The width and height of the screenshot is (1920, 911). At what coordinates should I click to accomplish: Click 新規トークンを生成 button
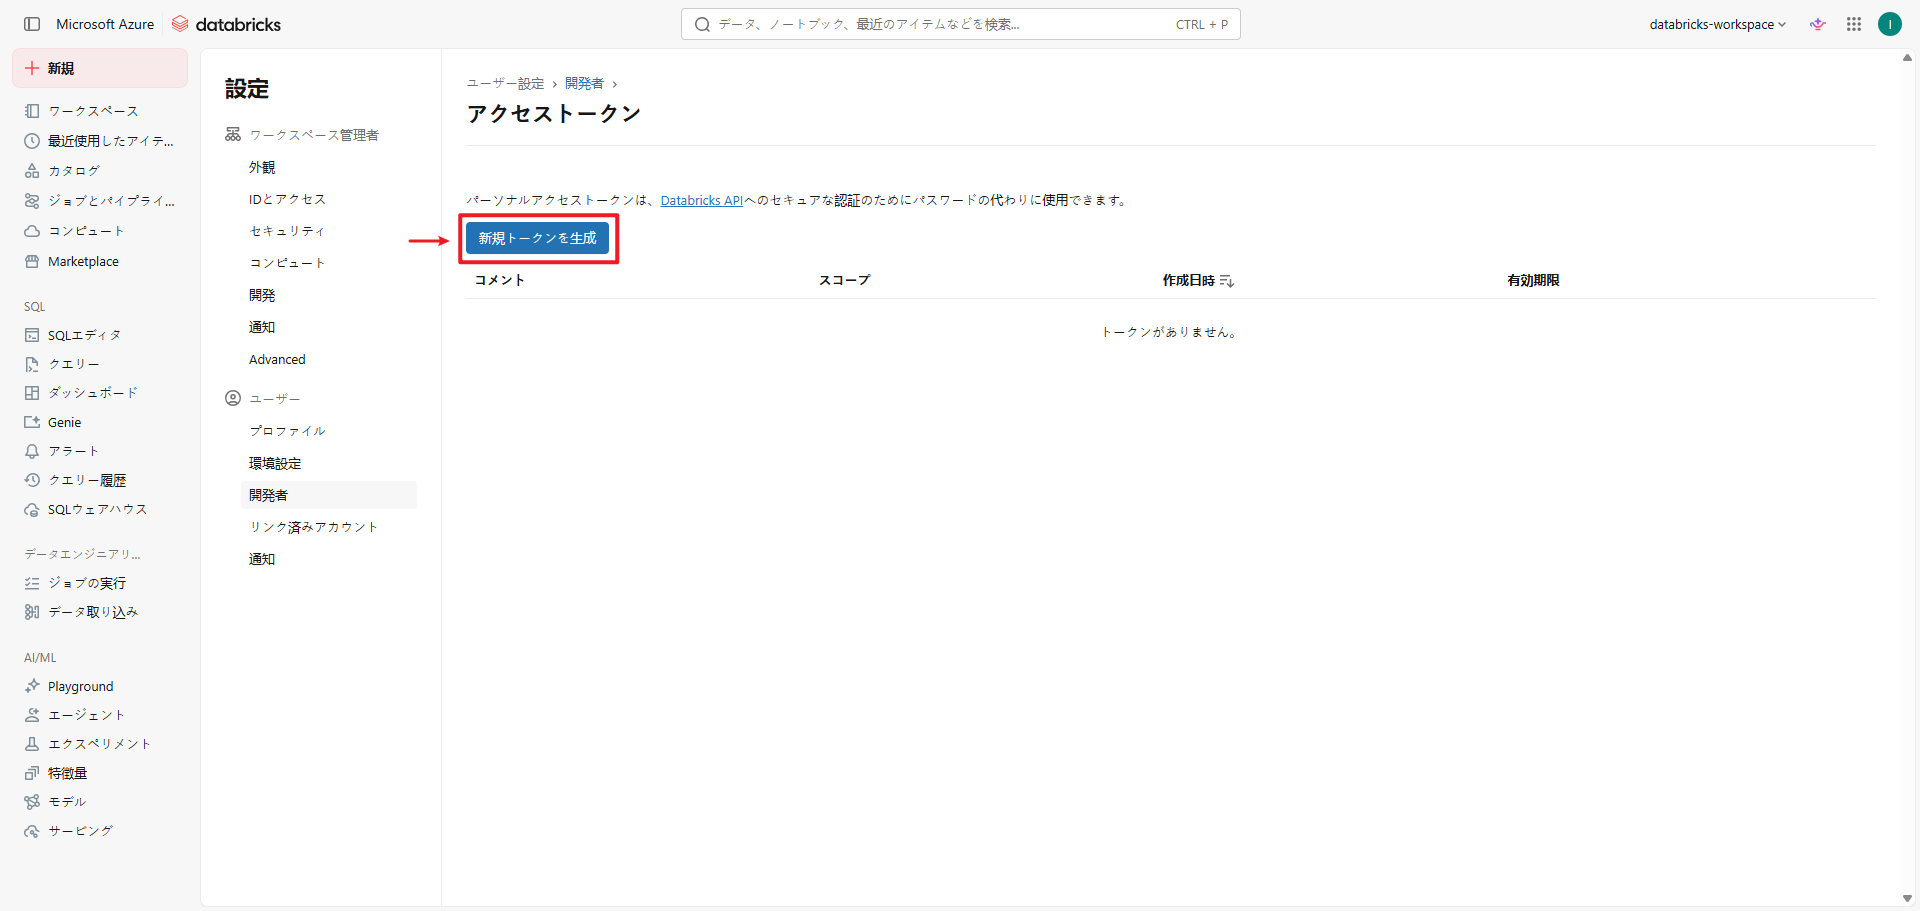pos(537,238)
